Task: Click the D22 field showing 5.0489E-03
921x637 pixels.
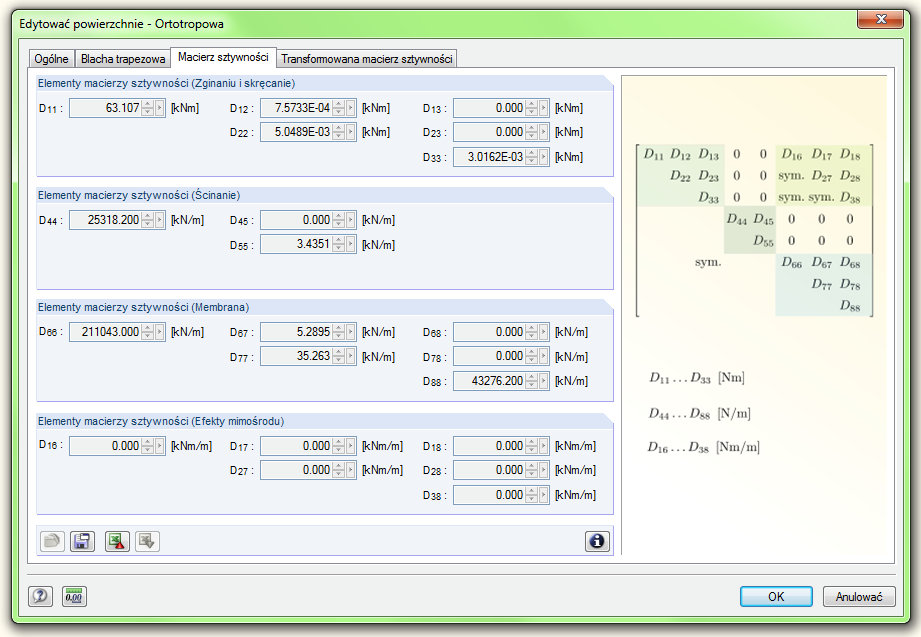Action: [x=297, y=132]
